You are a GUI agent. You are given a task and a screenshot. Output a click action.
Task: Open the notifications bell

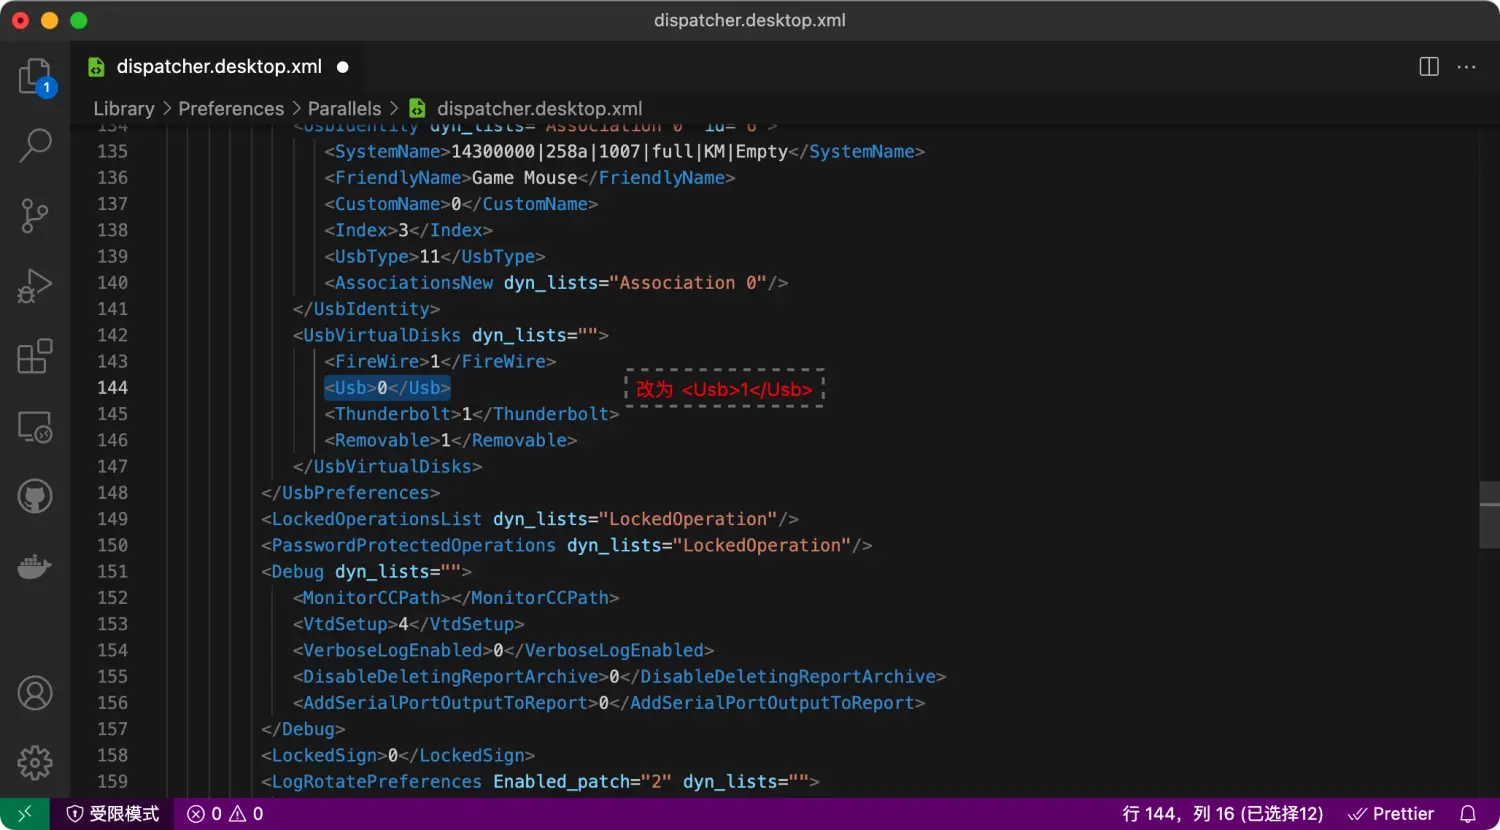(x=1468, y=814)
